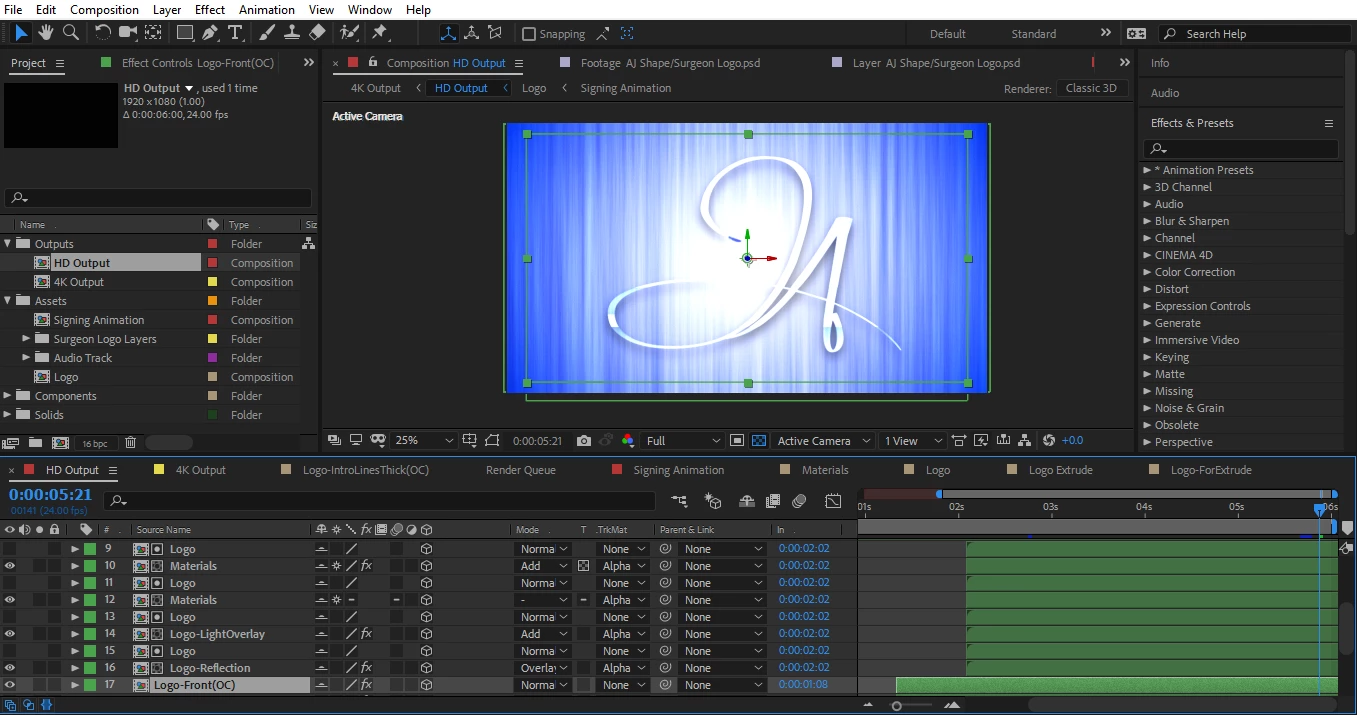Select the Unified Camera tool
This screenshot has width=1357, height=715.
coord(128,33)
